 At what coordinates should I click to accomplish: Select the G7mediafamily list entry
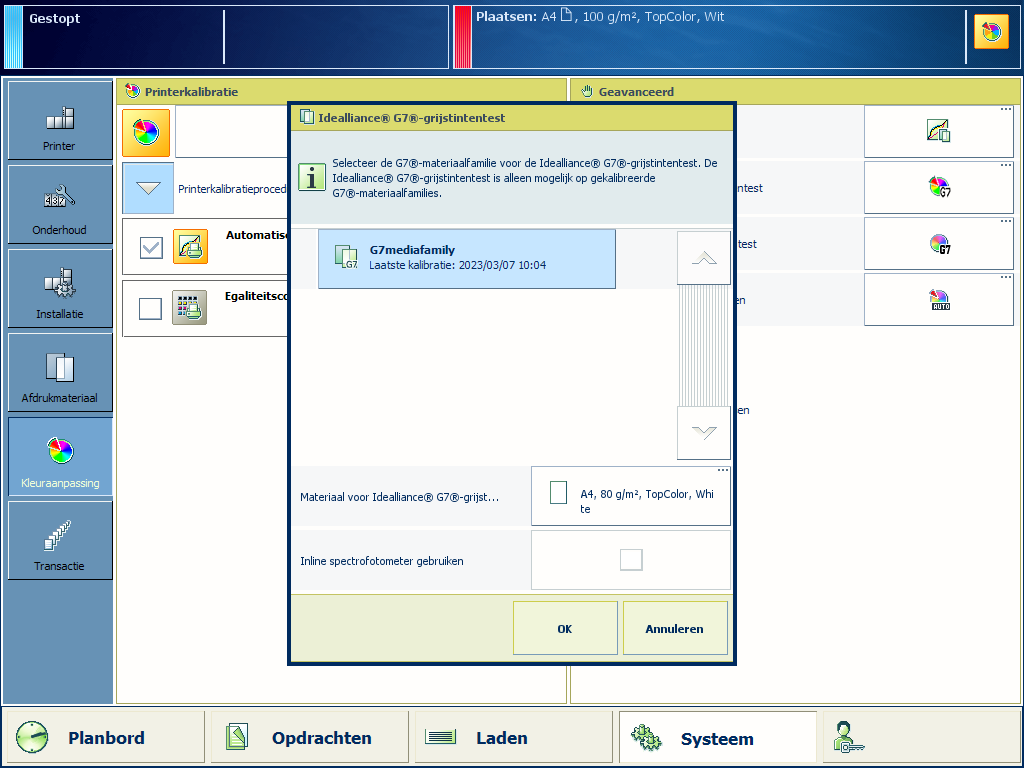point(466,258)
